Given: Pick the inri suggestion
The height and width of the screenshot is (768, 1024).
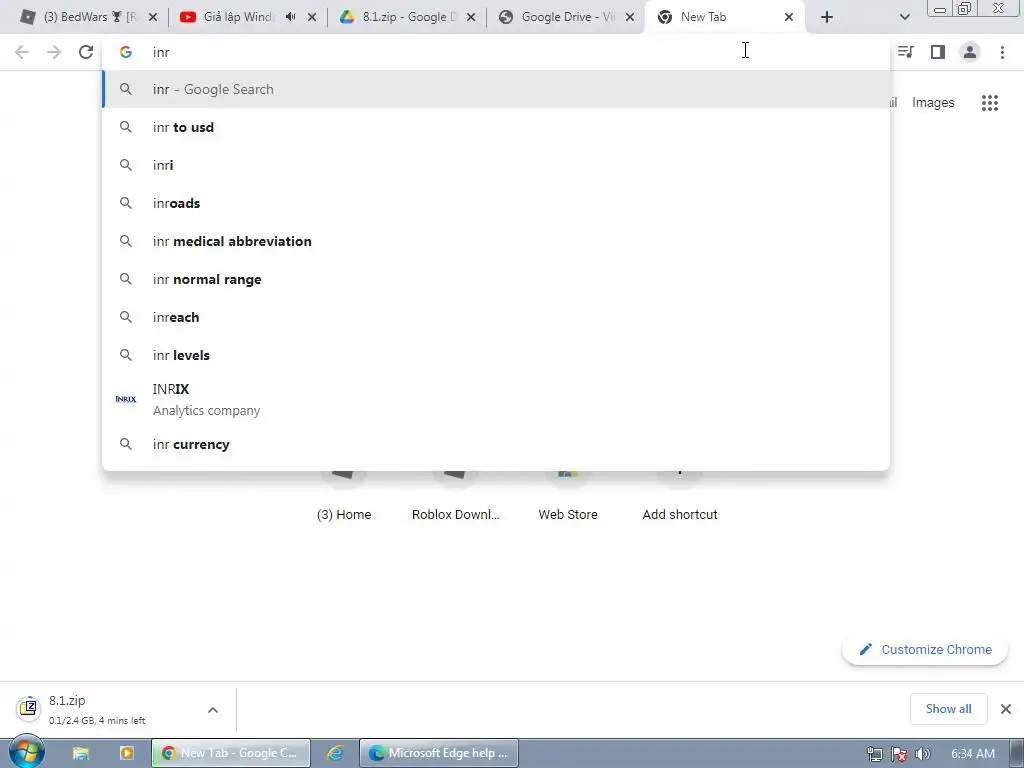Looking at the screenshot, I should coord(496,165).
